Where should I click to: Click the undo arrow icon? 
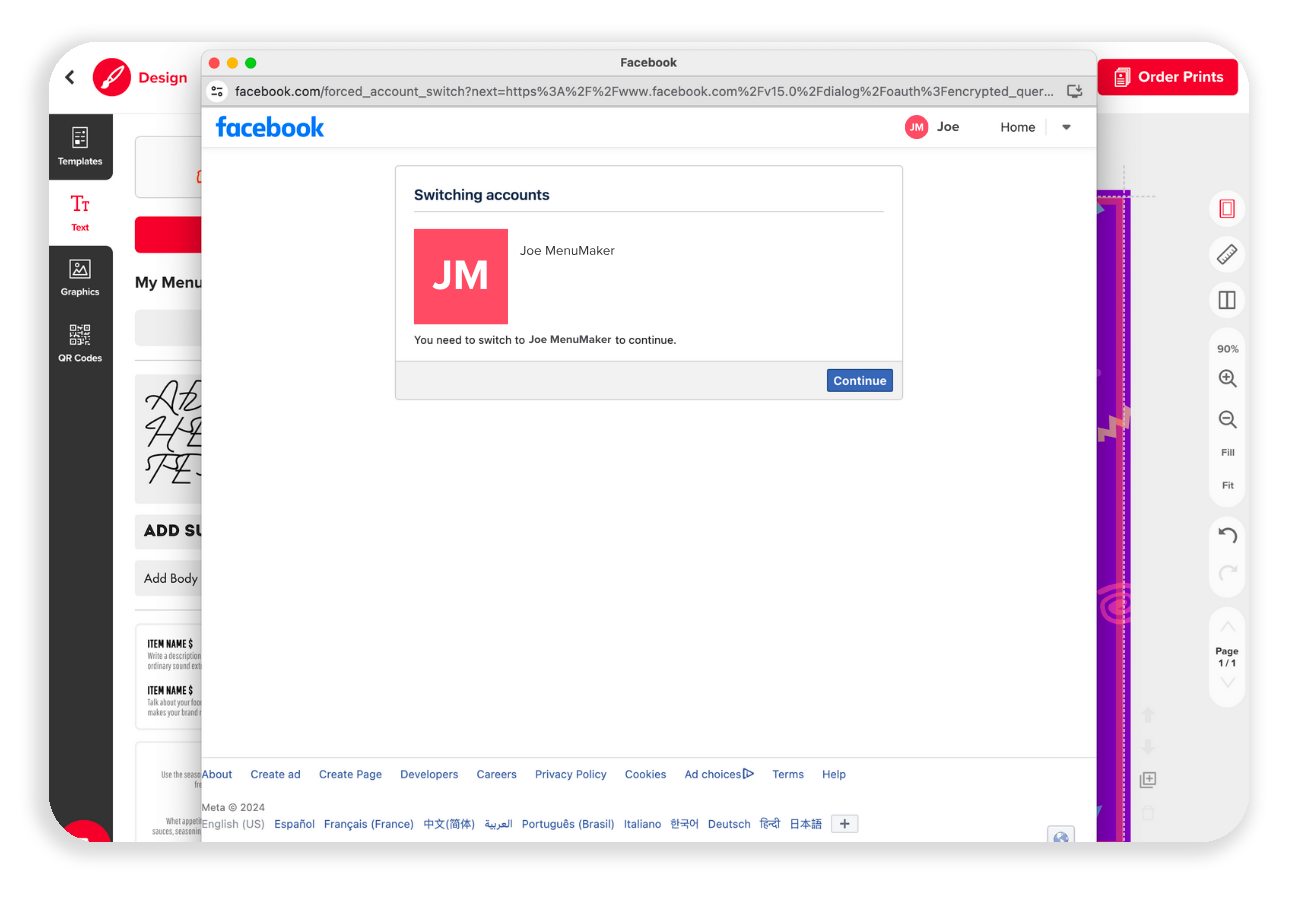pos(1227,535)
